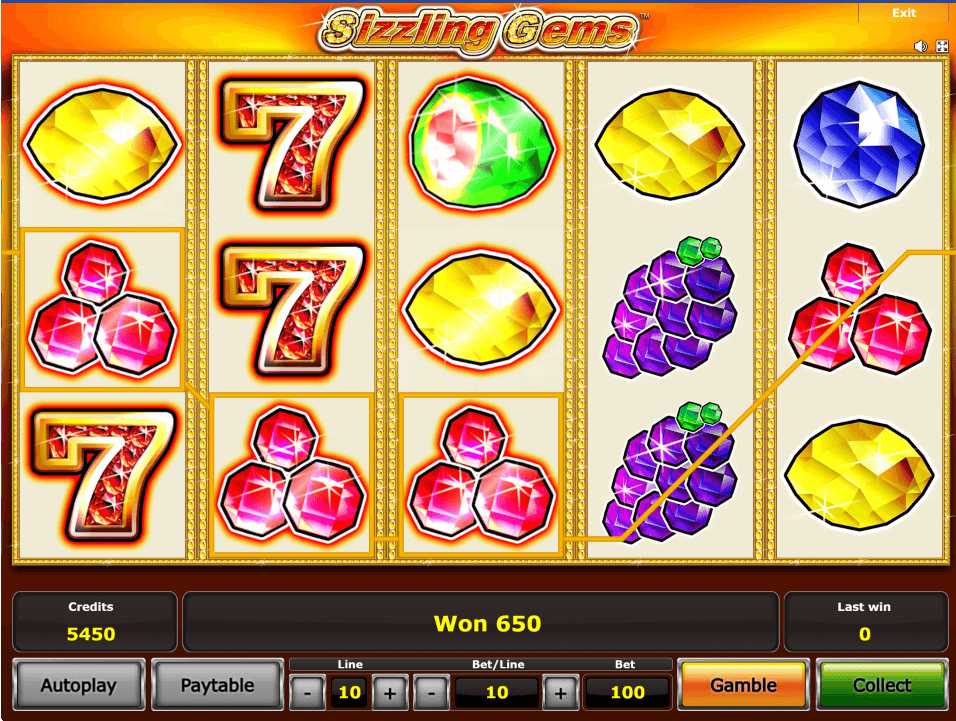Select the top red seven in reel two
The width and height of the screenshot is (956, 721).
[x=293, y=144]
